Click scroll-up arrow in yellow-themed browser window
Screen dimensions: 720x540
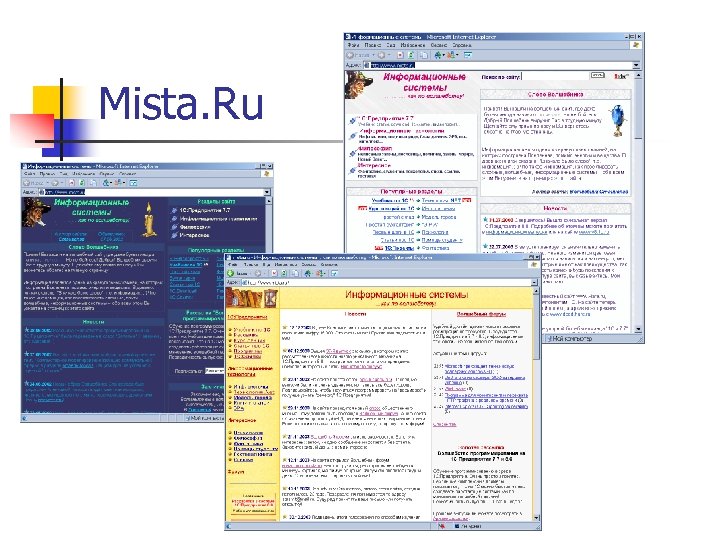(536, 292)
